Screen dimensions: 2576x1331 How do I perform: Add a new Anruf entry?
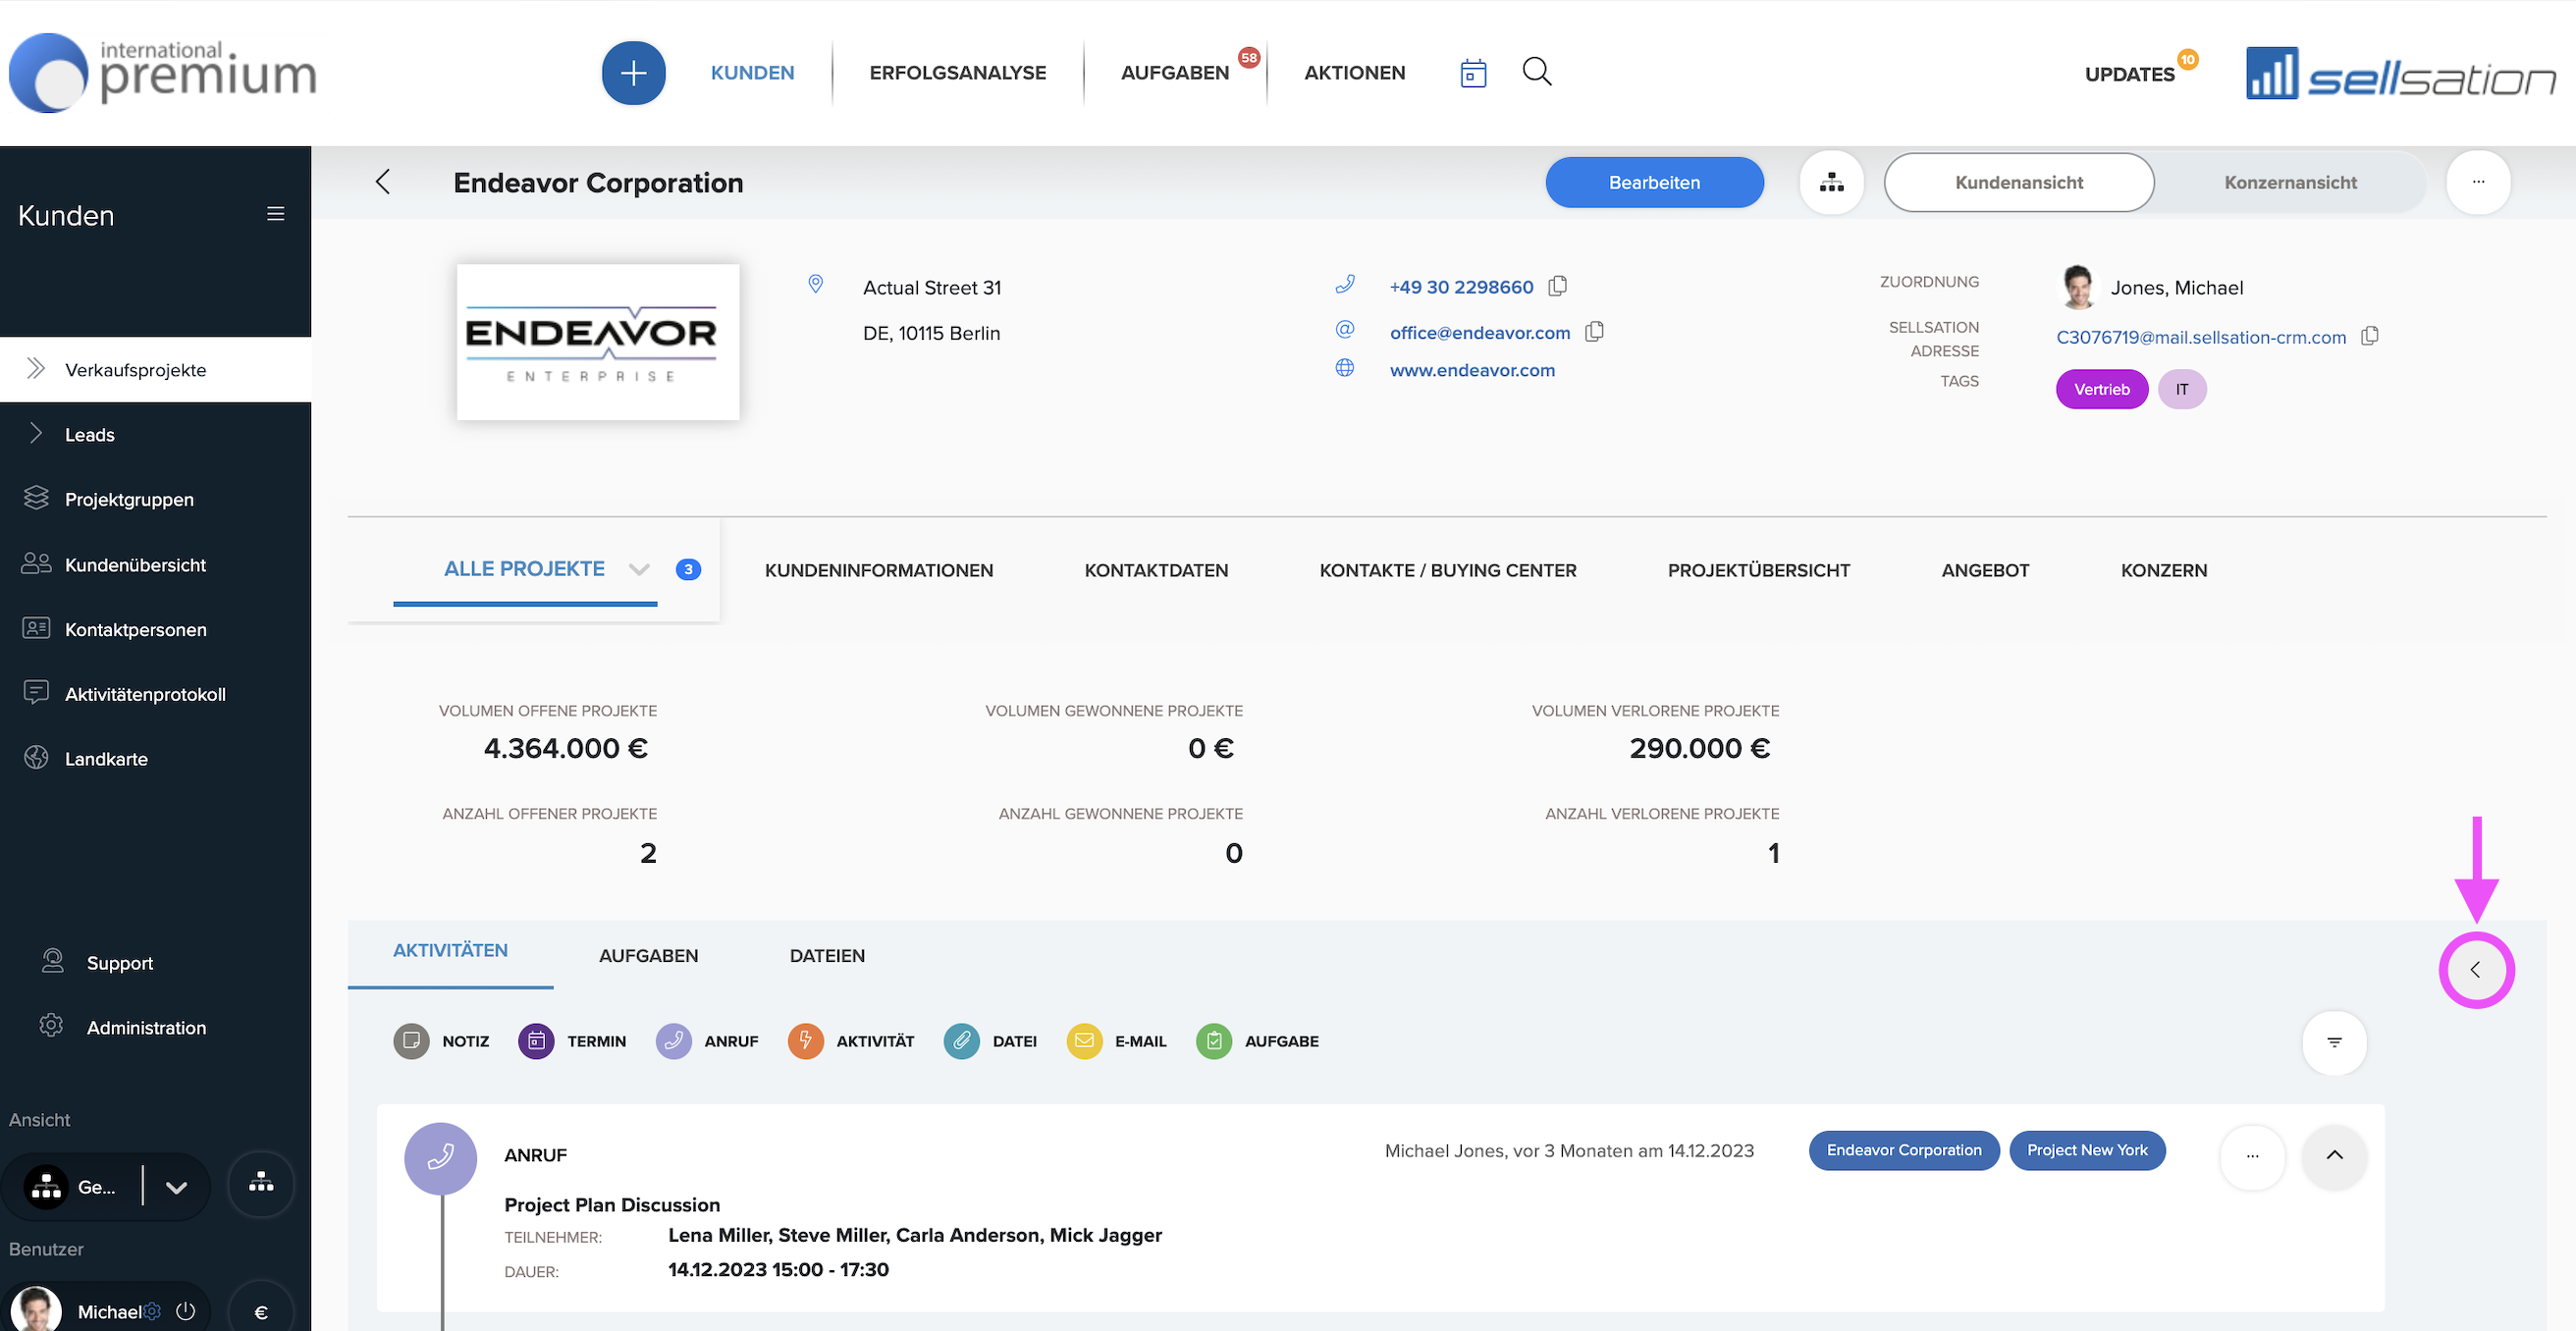[x=707, y=1041]
